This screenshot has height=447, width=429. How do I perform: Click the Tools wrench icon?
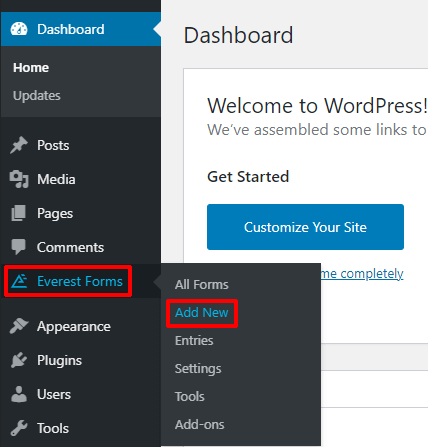click(x=19, y=428)
